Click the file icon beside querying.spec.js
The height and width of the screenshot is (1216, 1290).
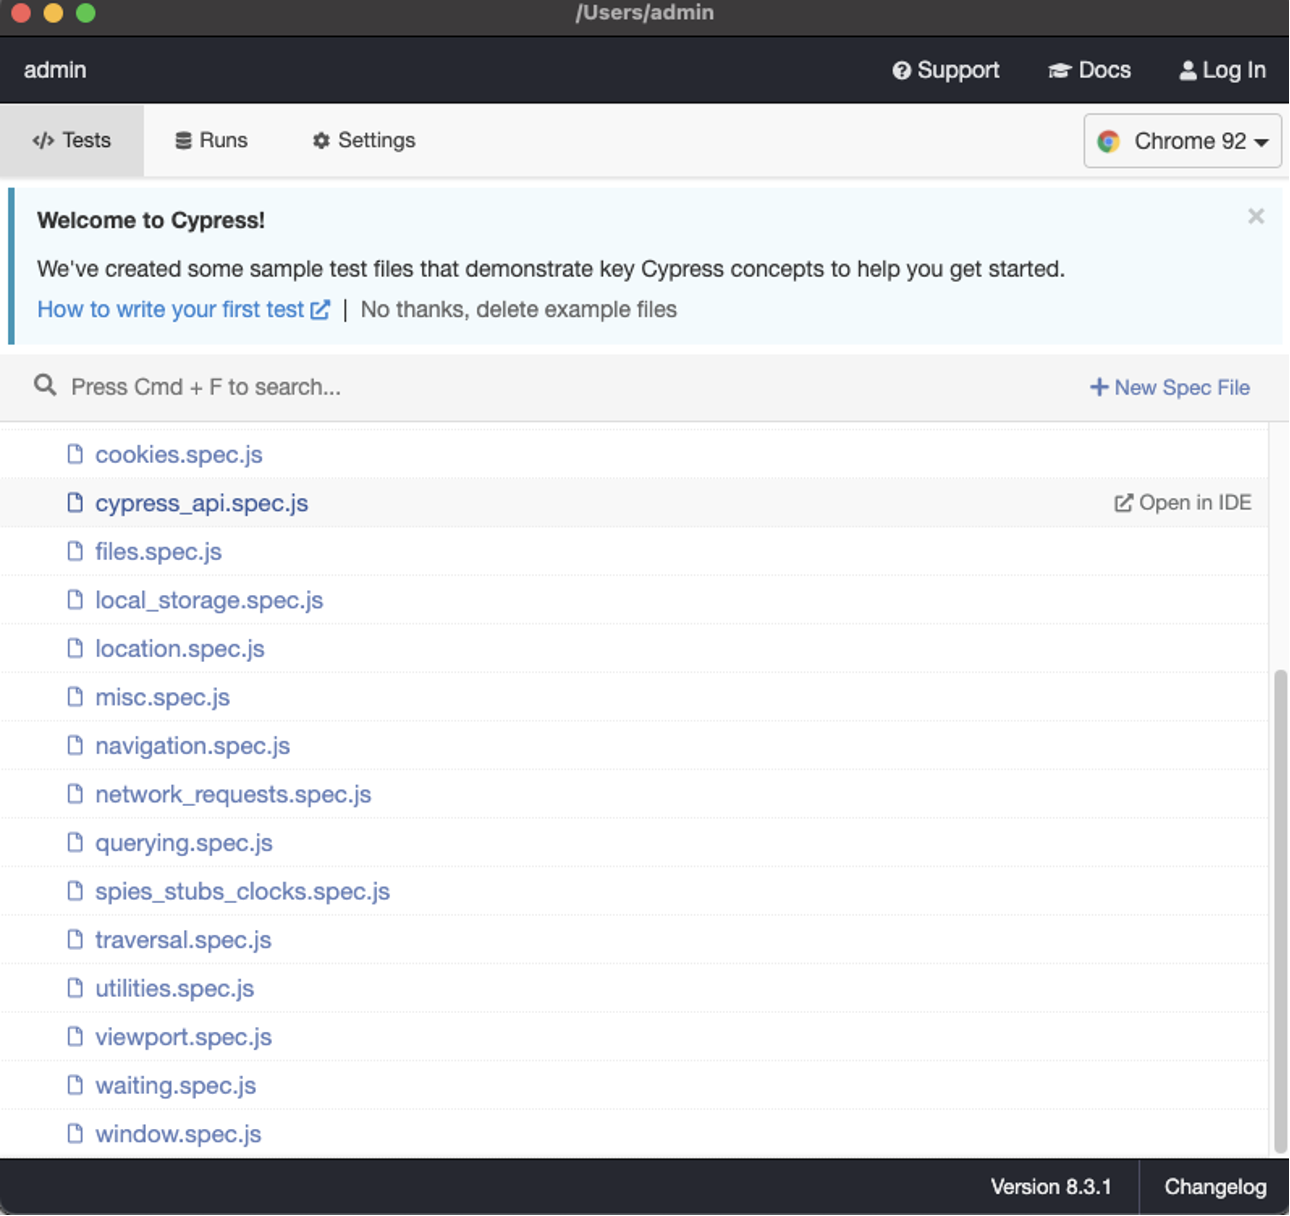(x=75, y=842)
